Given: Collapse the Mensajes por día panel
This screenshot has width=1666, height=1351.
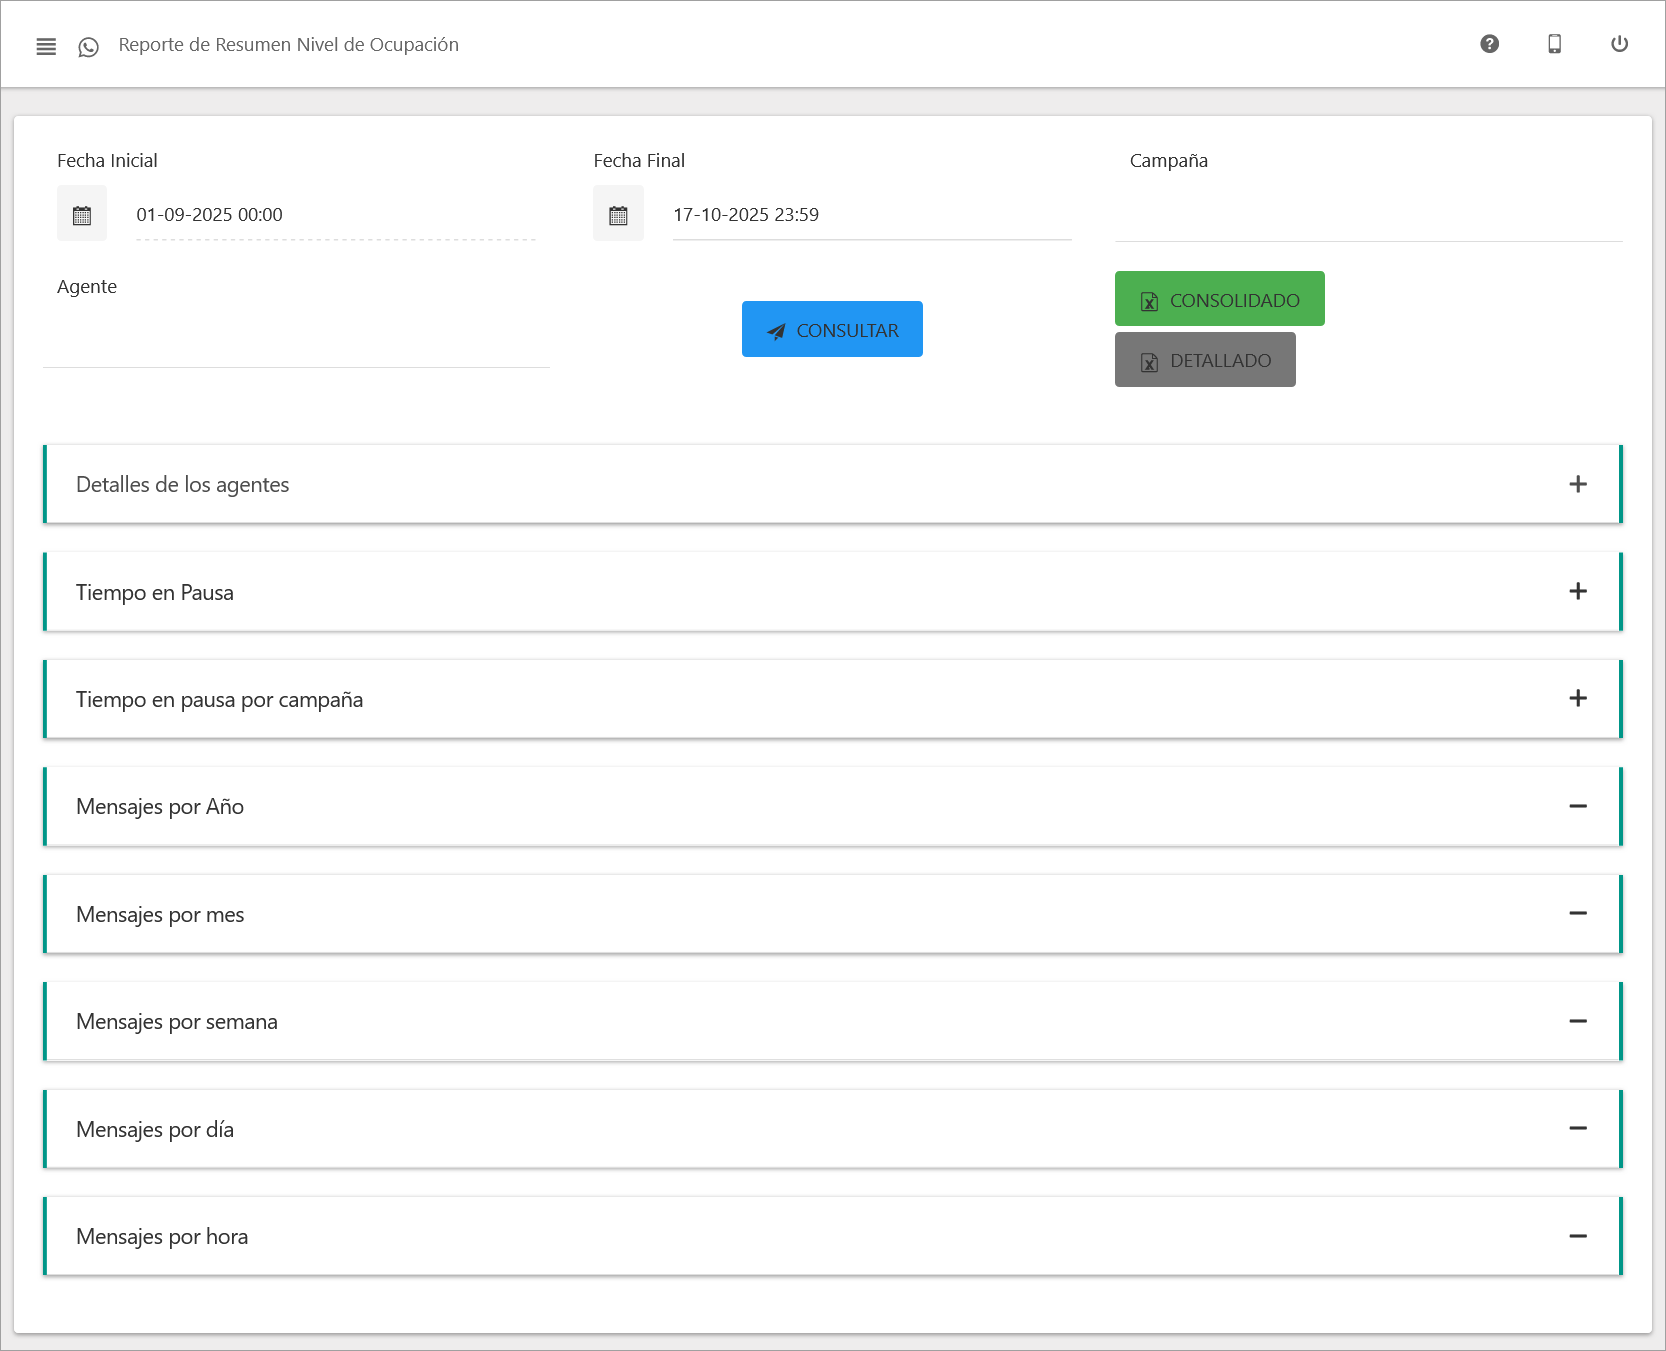Looking at the screenshot, I should (x=1577, y=1128).
